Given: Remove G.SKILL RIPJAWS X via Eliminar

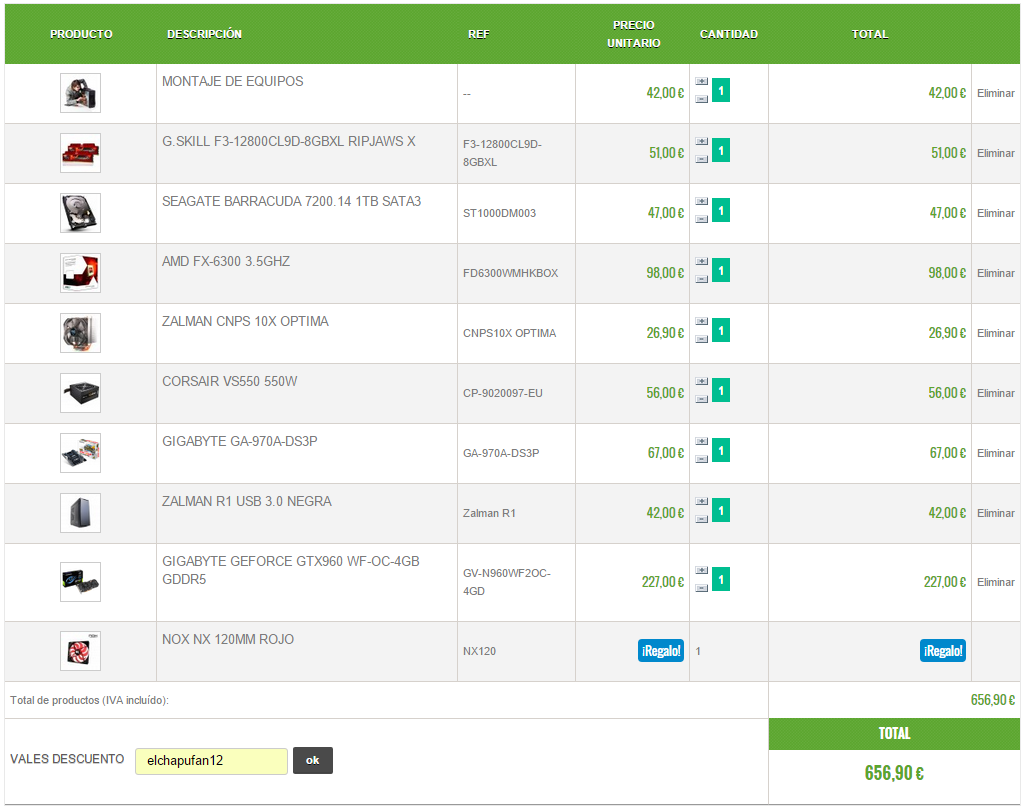Looking at the screenshot, I should point(996,153).
